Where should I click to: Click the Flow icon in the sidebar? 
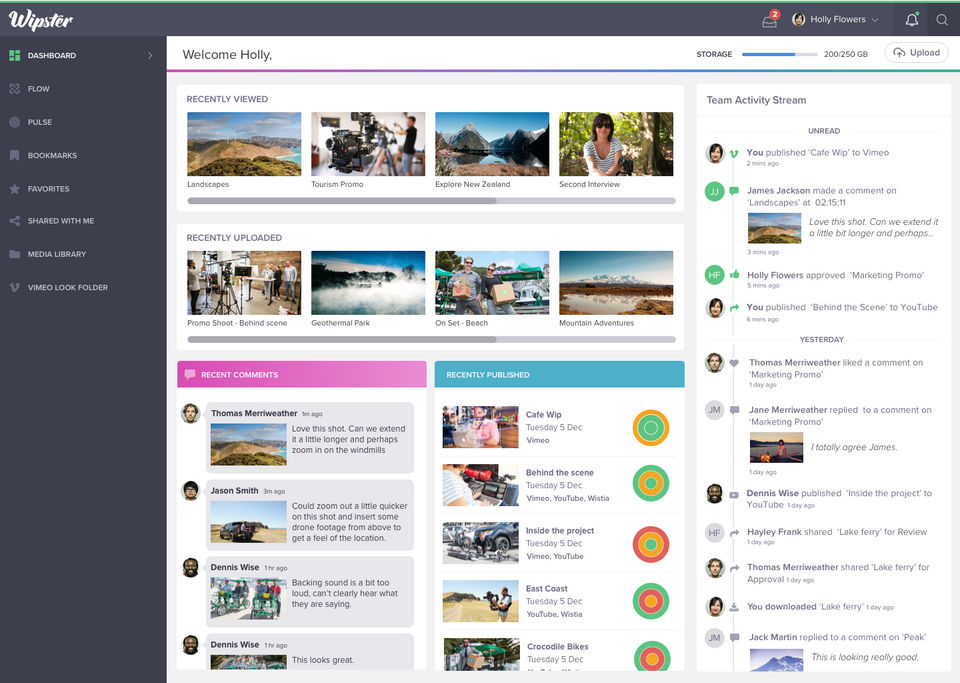coord(15,89)
